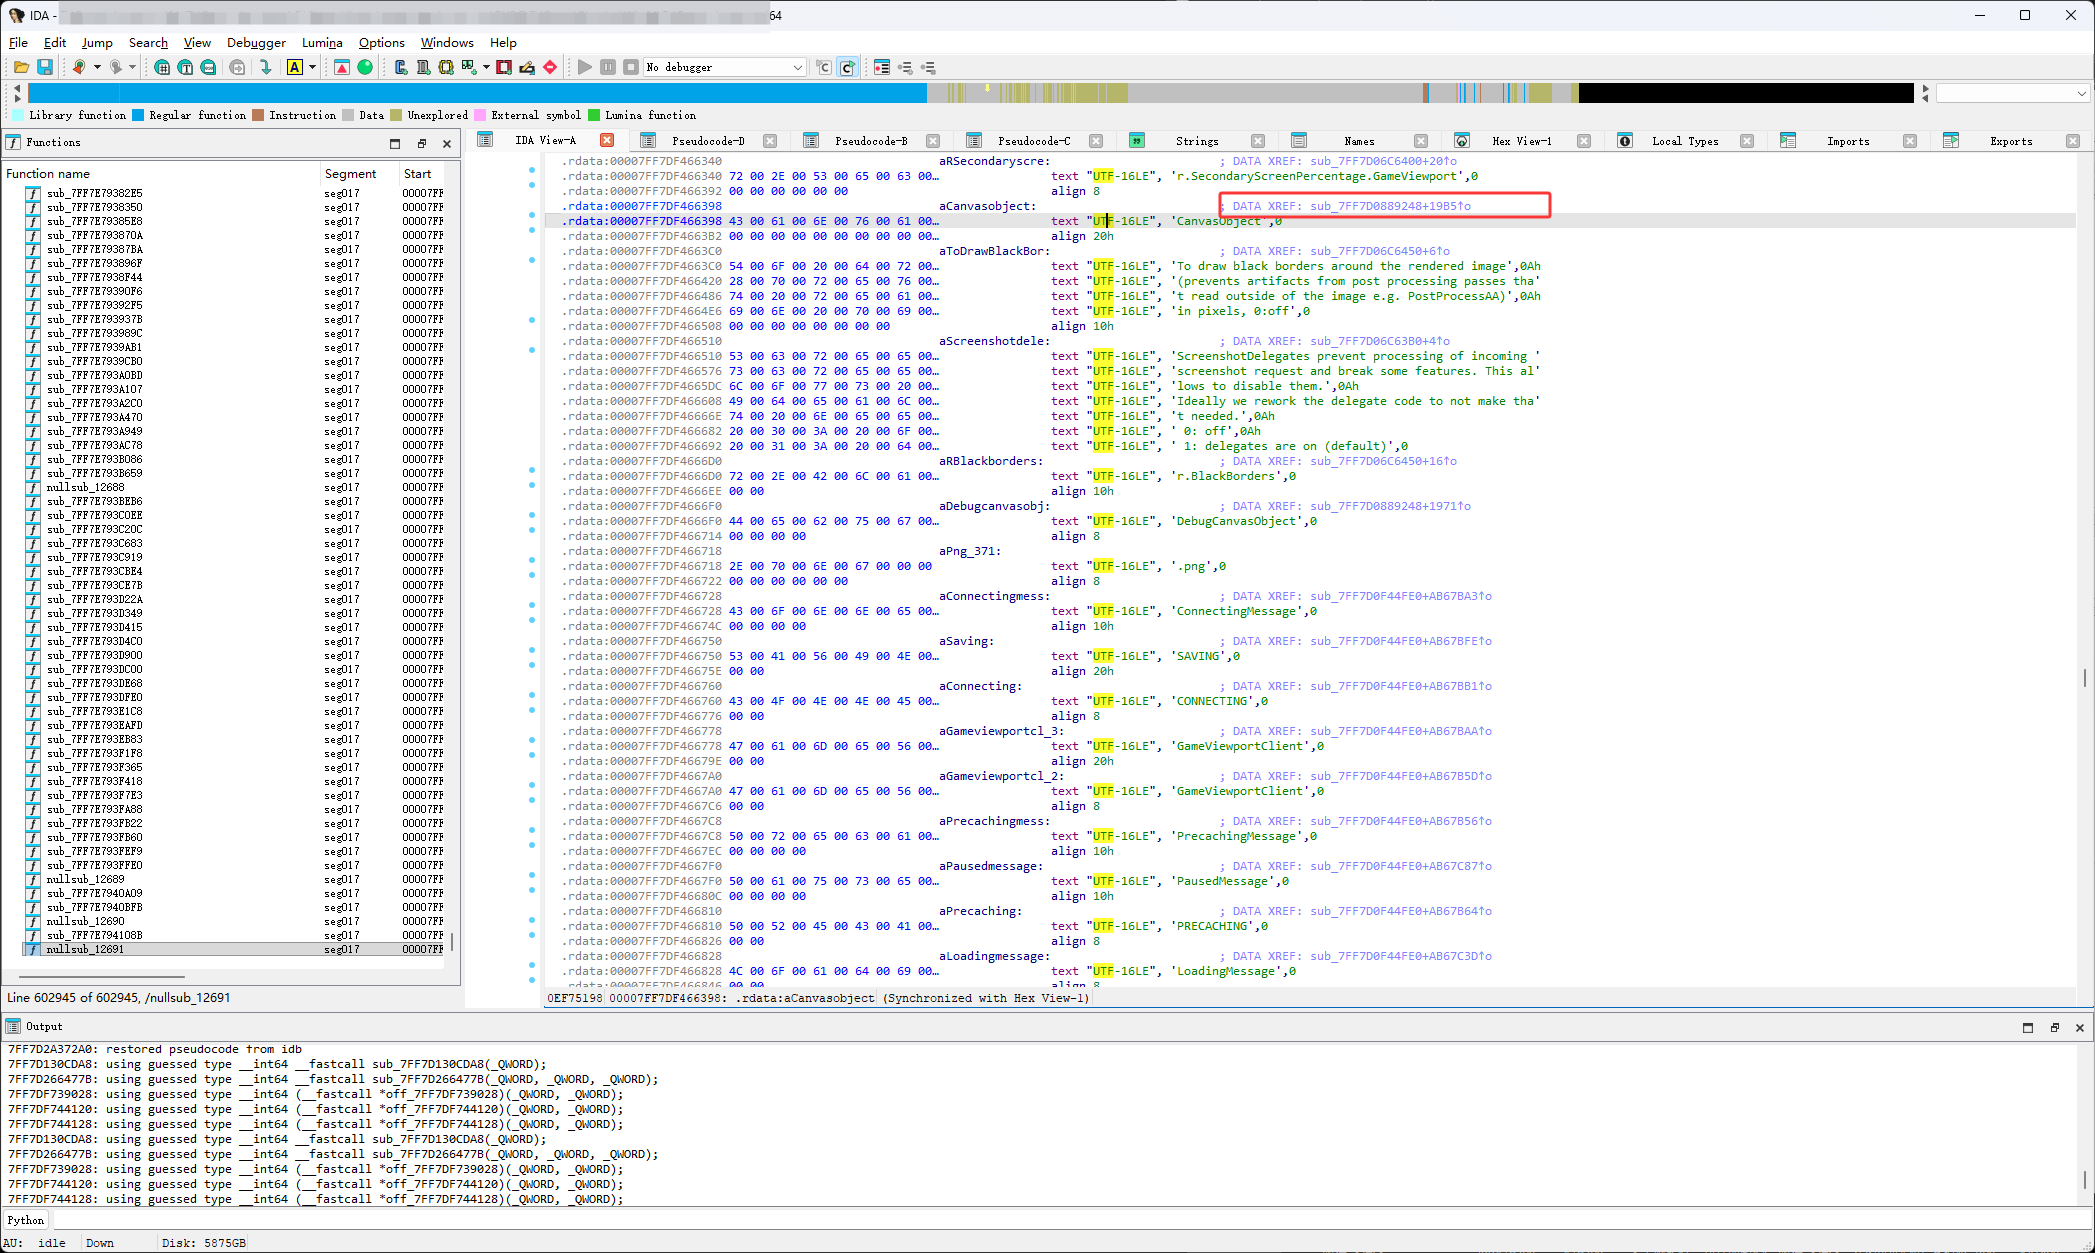The height and width of the screenshot is (1253, 2095).
Task: Click the pencil edit toolbar icon
Action: pos(527,67)
